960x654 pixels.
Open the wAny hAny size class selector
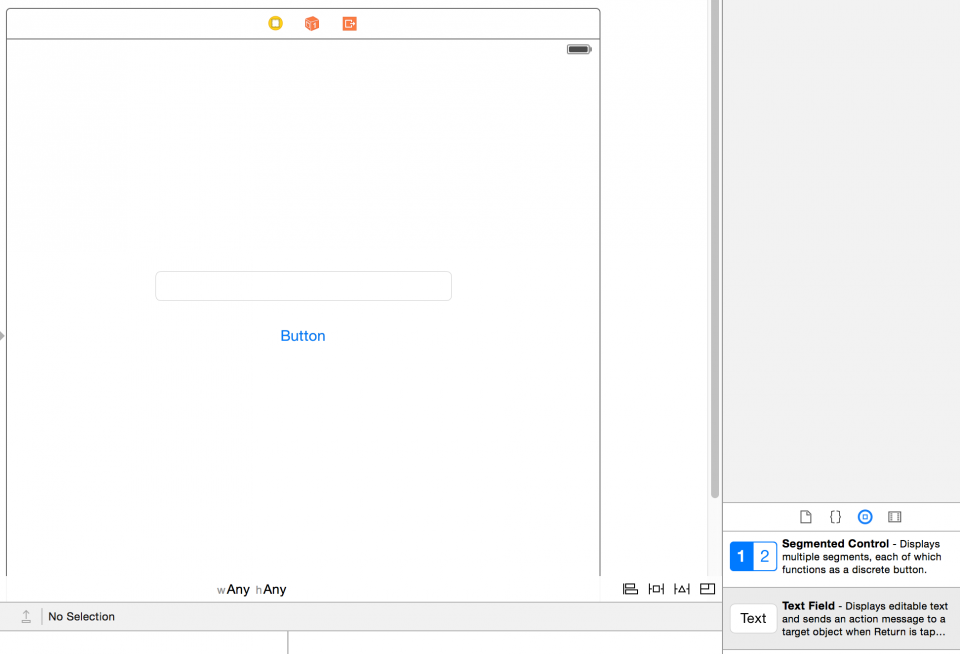252,589
